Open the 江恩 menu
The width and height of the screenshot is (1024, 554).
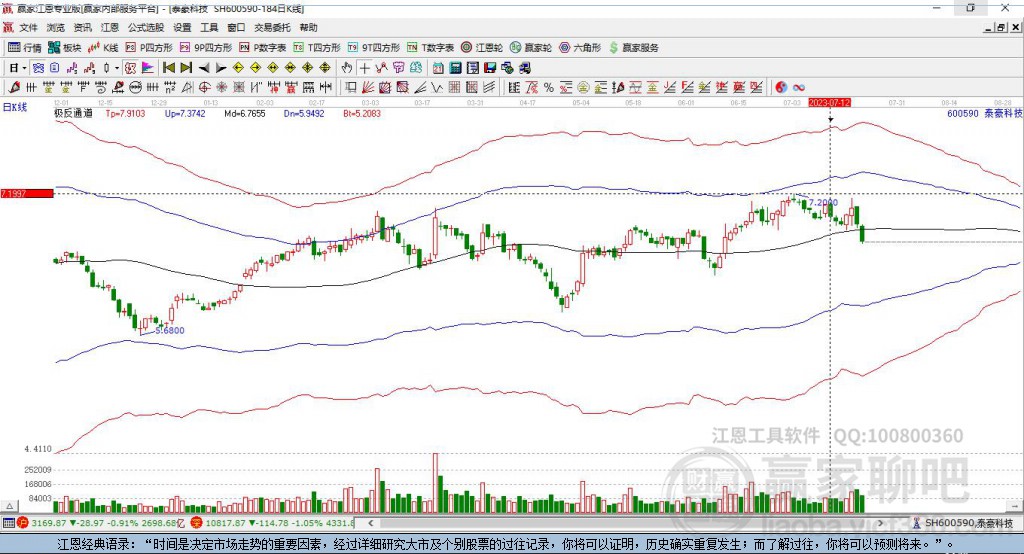(x=110, y=27)
